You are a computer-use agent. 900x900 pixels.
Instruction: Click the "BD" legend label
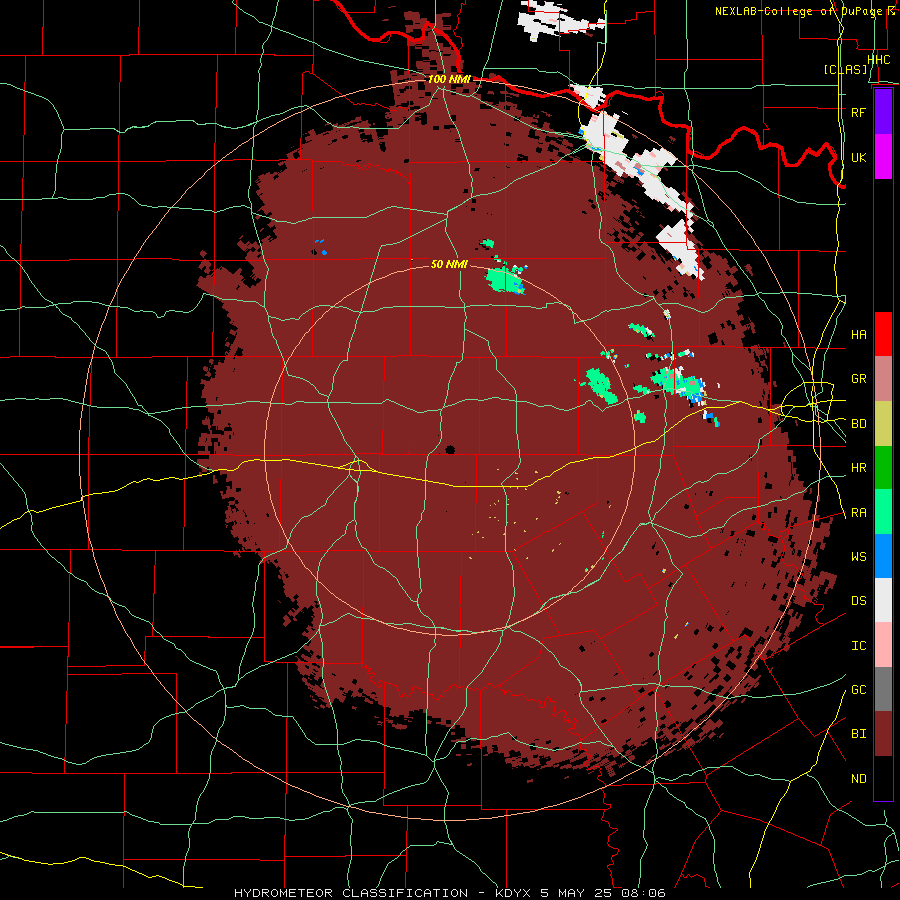tap(859, 424)
